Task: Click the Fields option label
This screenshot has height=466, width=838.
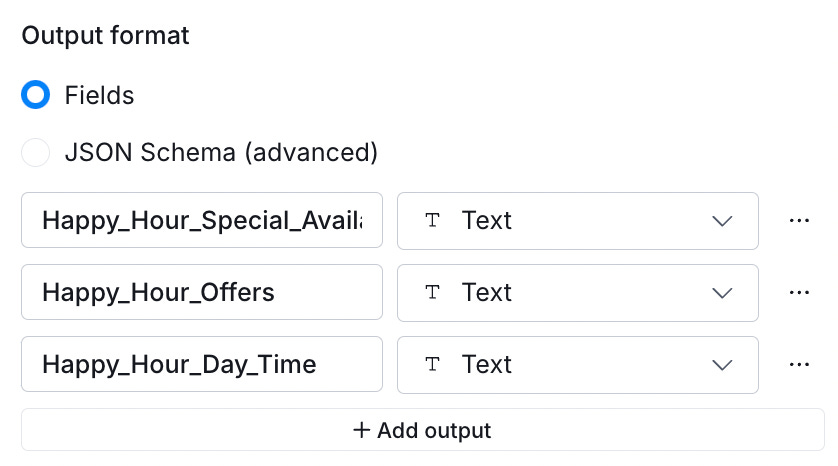Action: [100, 96]
